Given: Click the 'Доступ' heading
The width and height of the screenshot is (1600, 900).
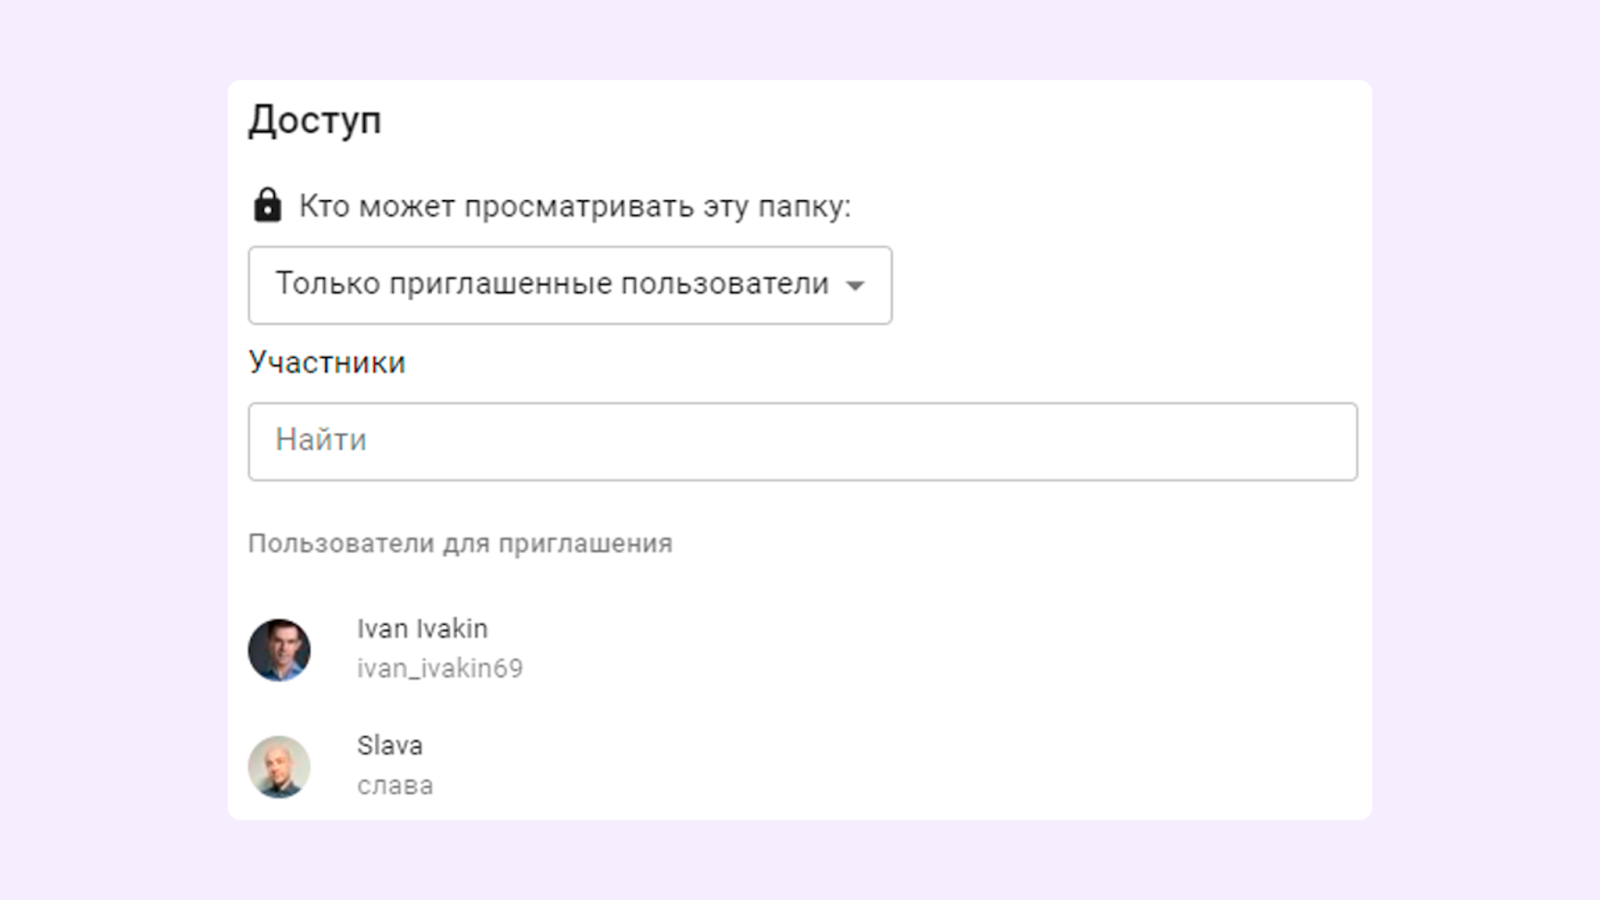Looking at the screenshot, I should [x=315, y=120].
